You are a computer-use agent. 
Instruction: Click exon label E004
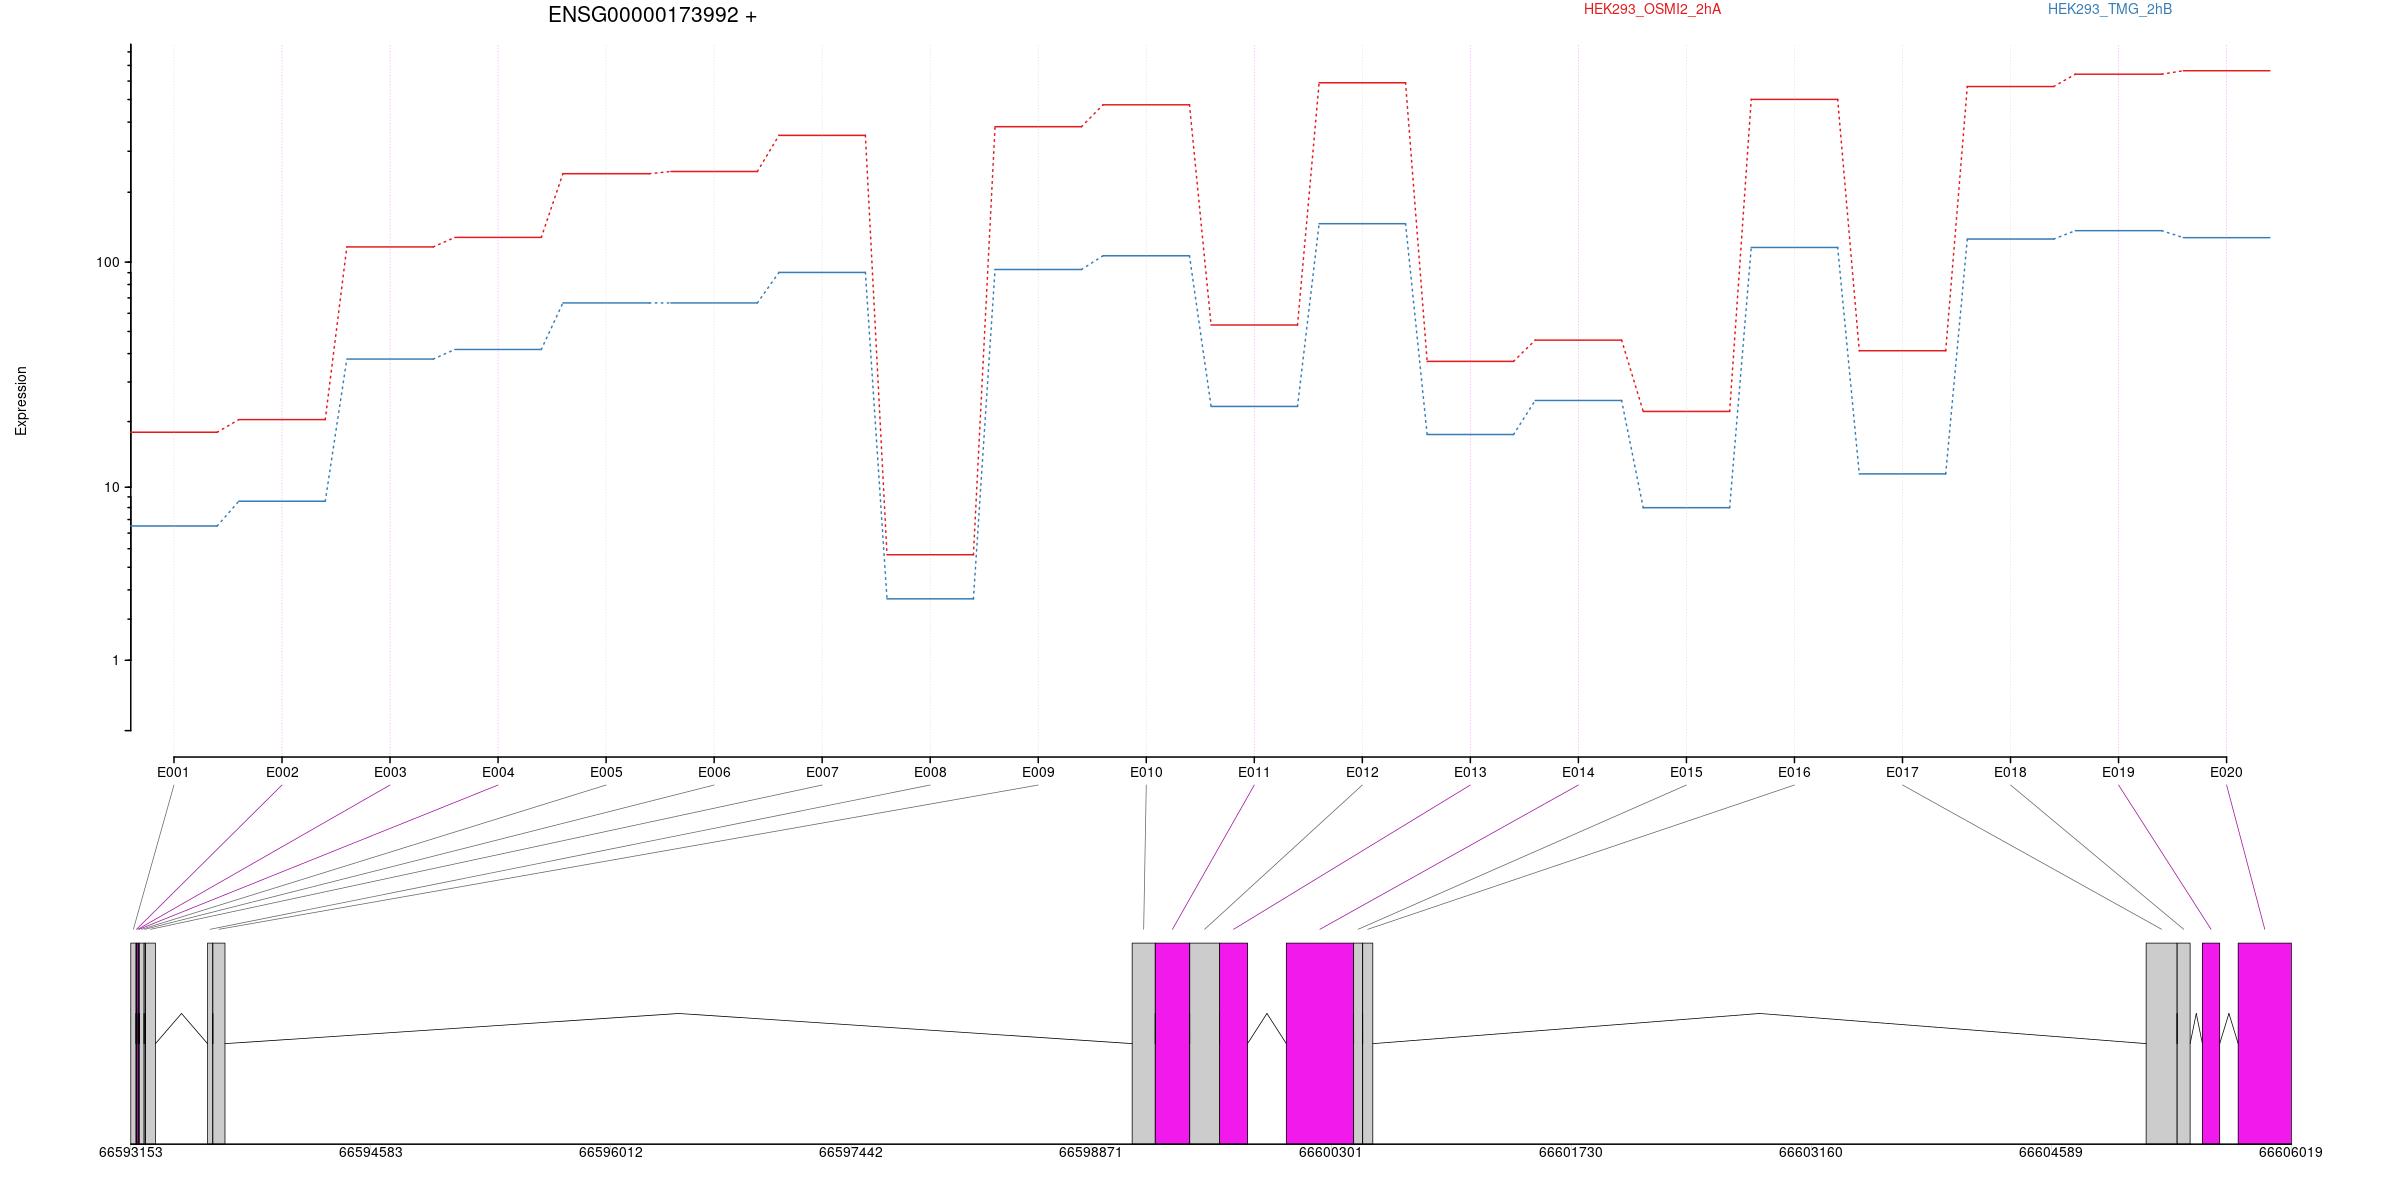point(498,772)
